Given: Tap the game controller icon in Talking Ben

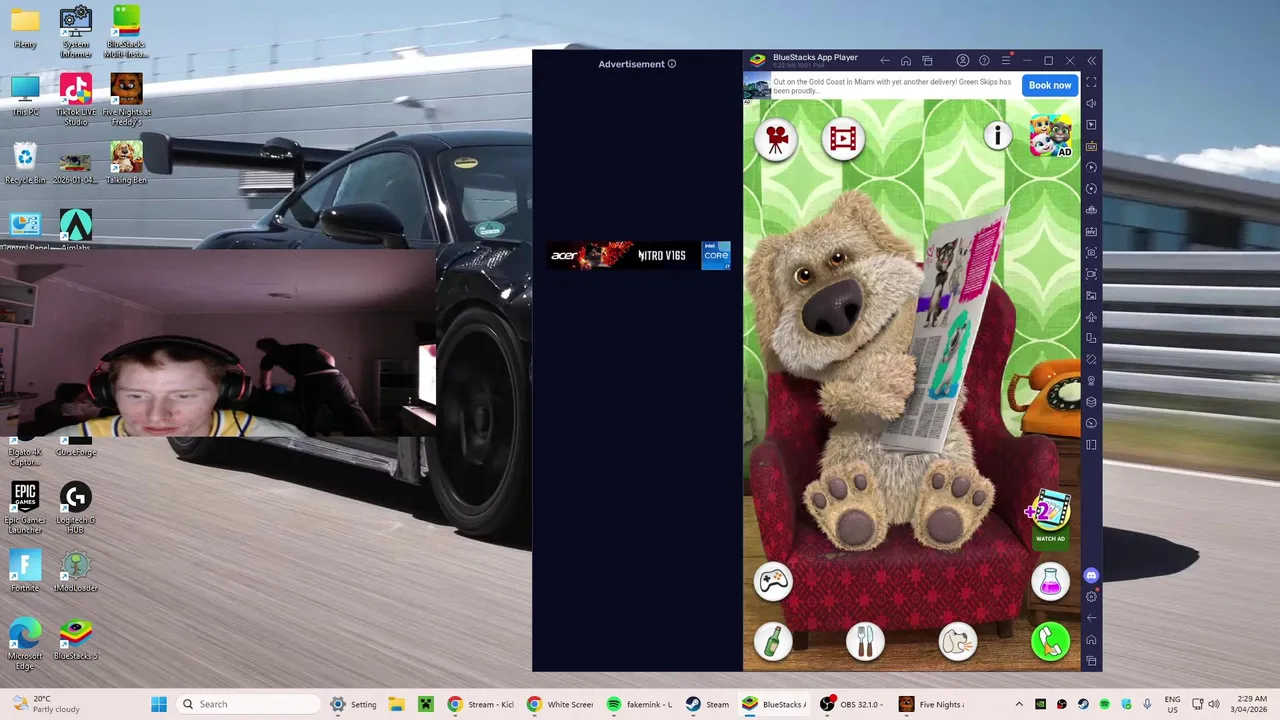Looking at the screenshot, I should coord(773,581).
